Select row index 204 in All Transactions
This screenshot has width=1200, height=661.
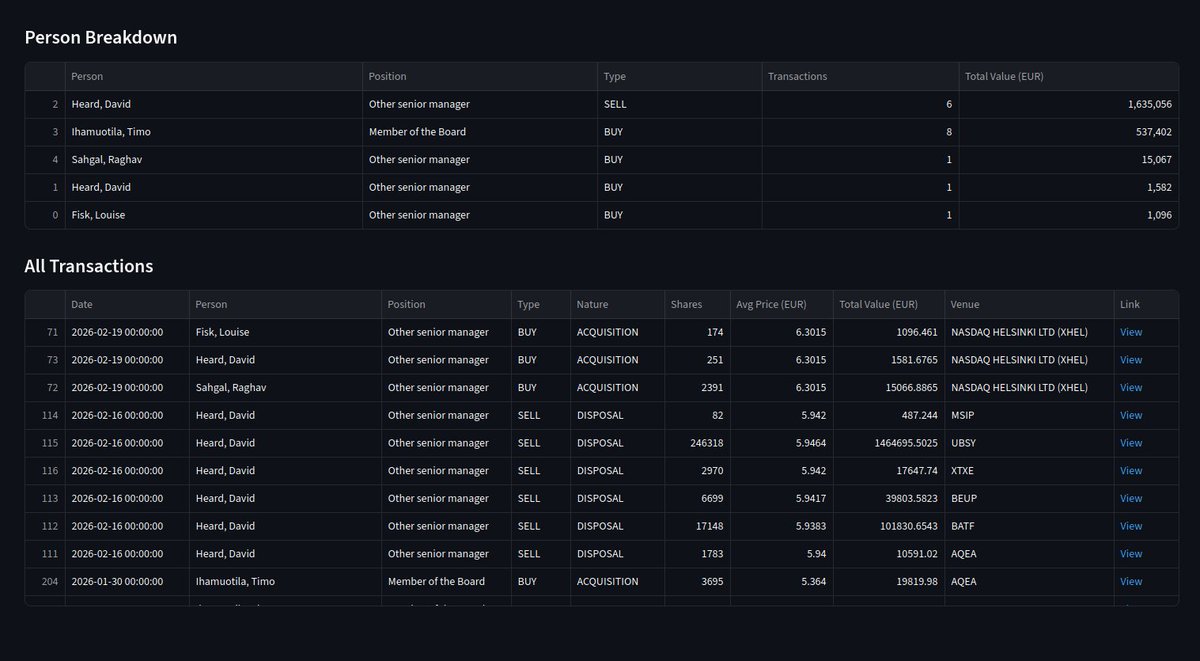point(45,582)
